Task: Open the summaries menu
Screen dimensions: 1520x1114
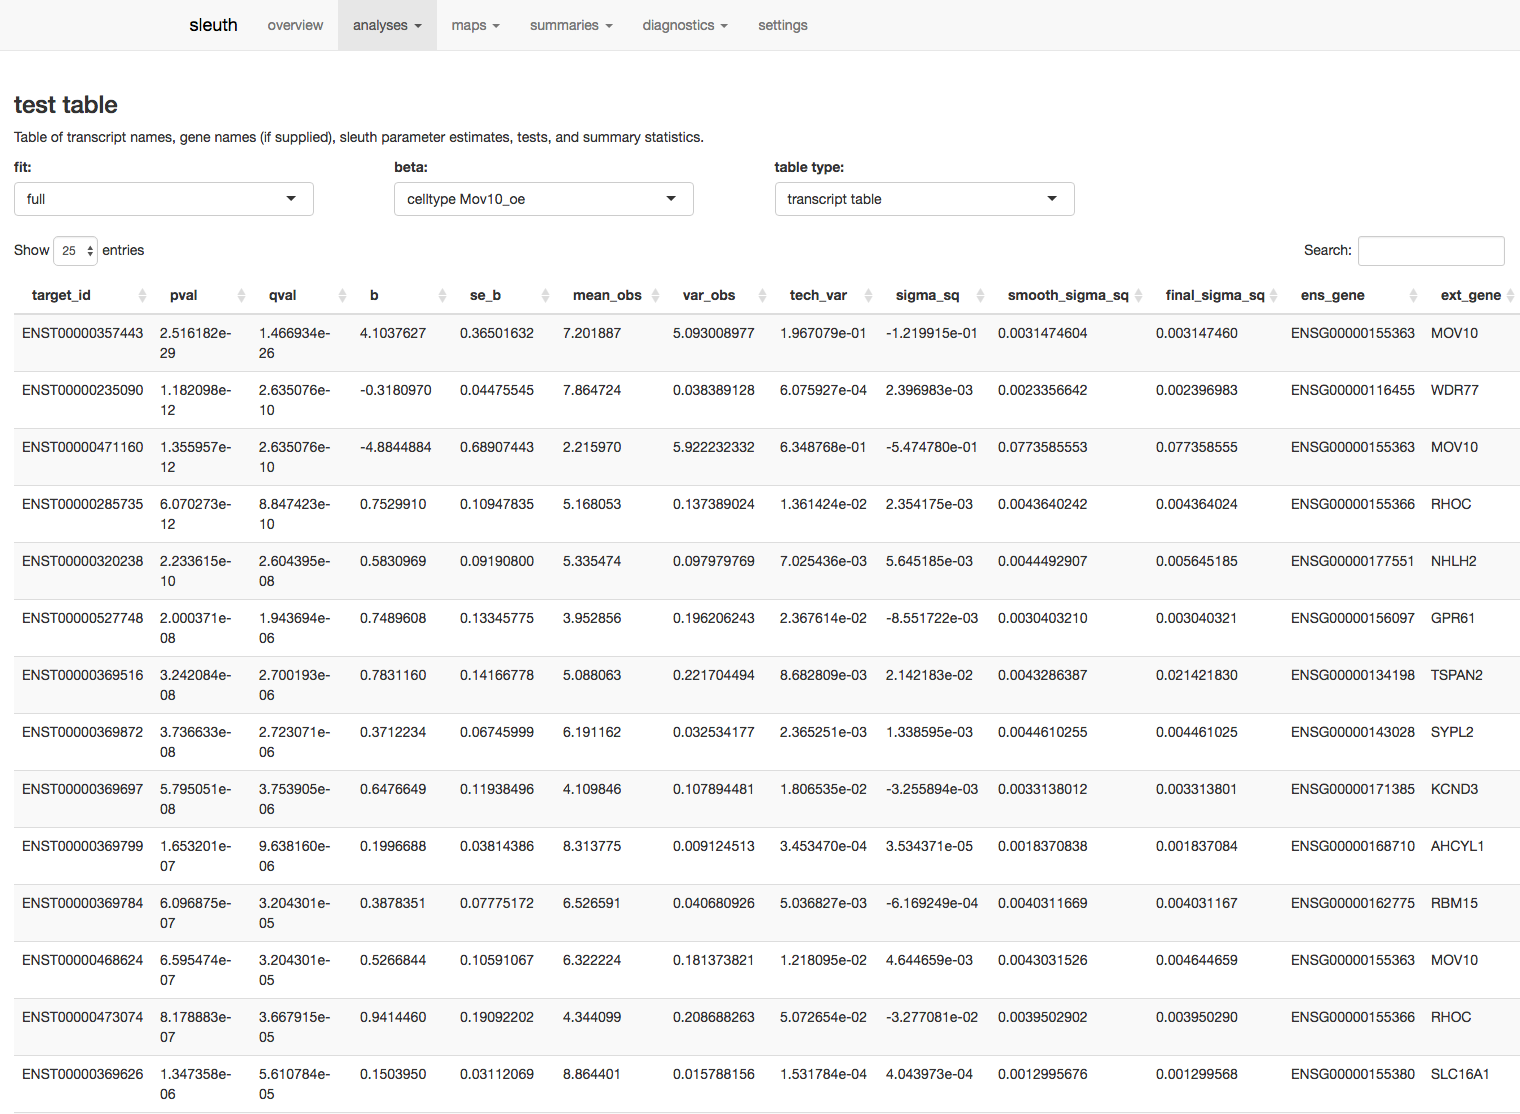Action: 571,25
